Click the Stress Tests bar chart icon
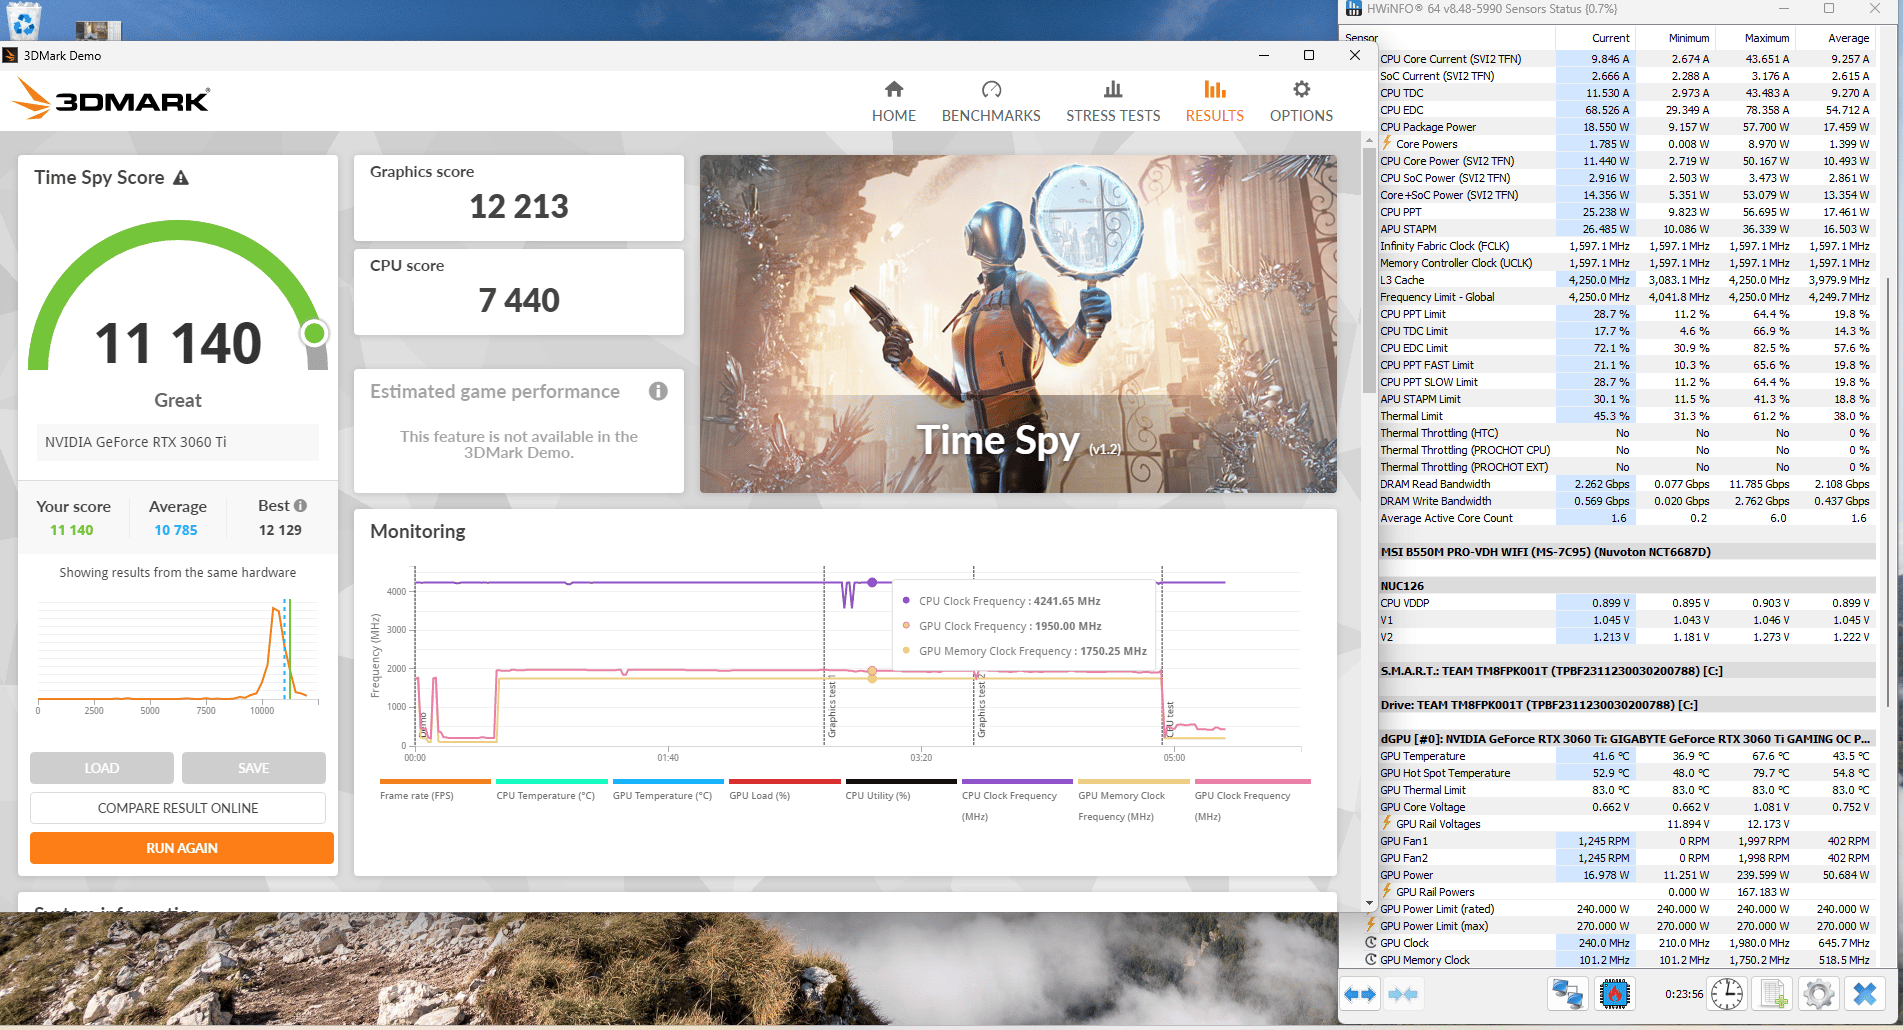1903x1030 pixels. (x=1113, y=89)
